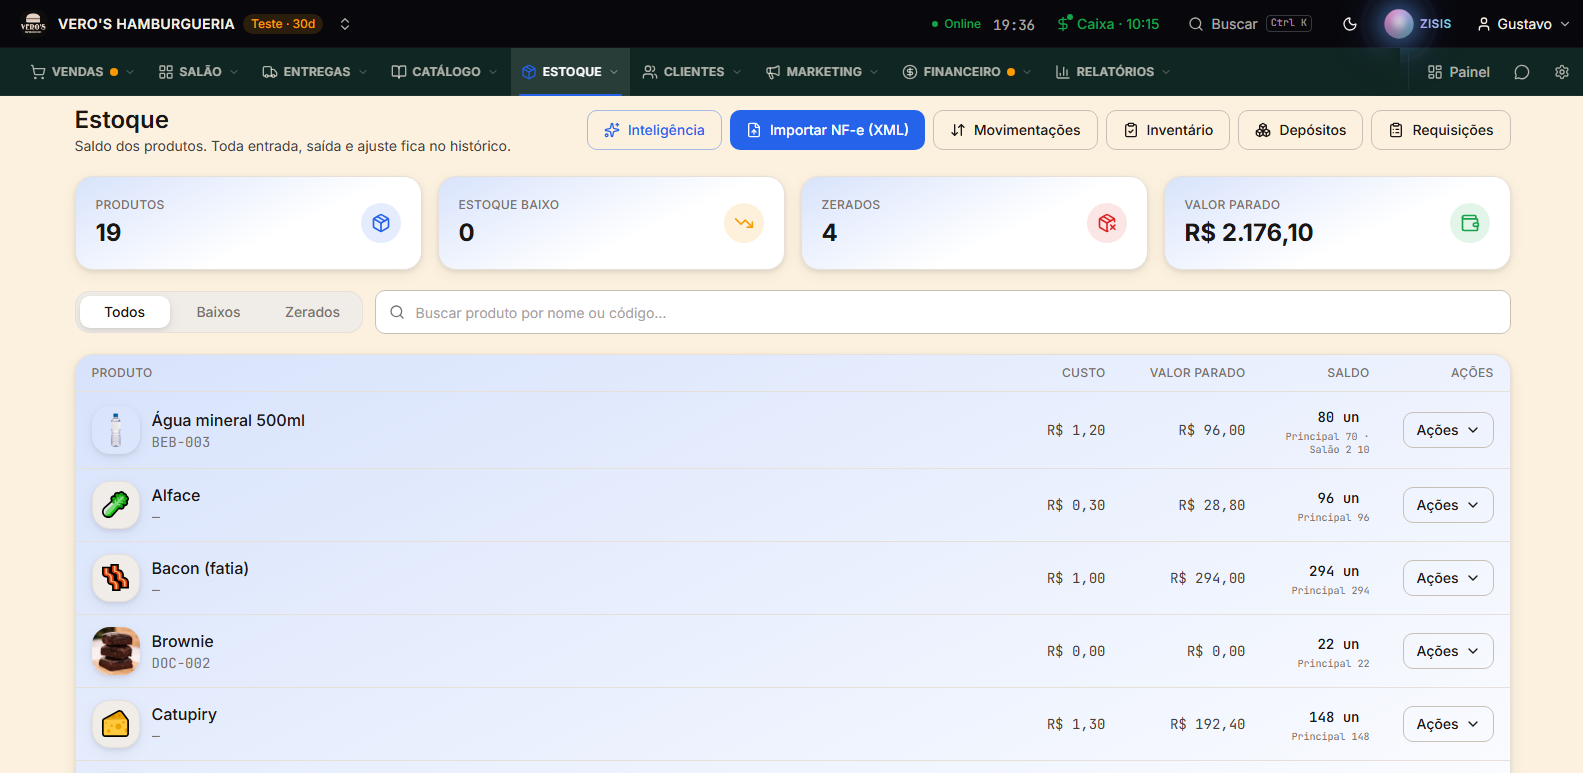Click the Produtos card box icon
This screenshot has width=1583, height=773.
tap(381, 223)
